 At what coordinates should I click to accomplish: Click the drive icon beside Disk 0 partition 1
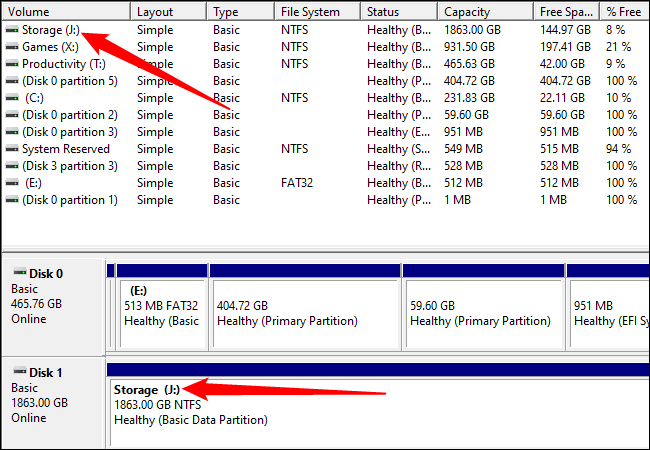(x=12, y=200)
